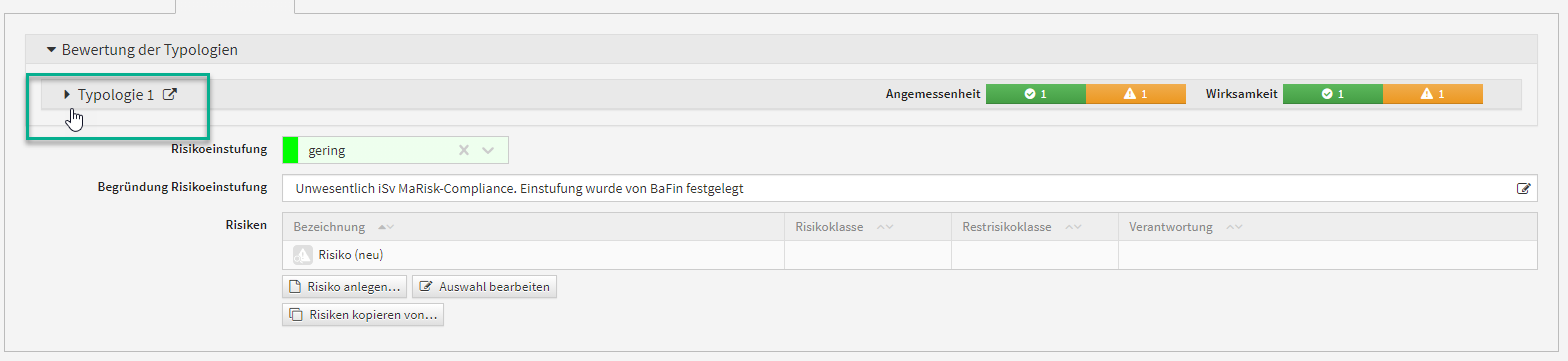Click green Angemessenheit check status badge
This screenshot has width=1568, height=361.
(x=1035, y=94)
